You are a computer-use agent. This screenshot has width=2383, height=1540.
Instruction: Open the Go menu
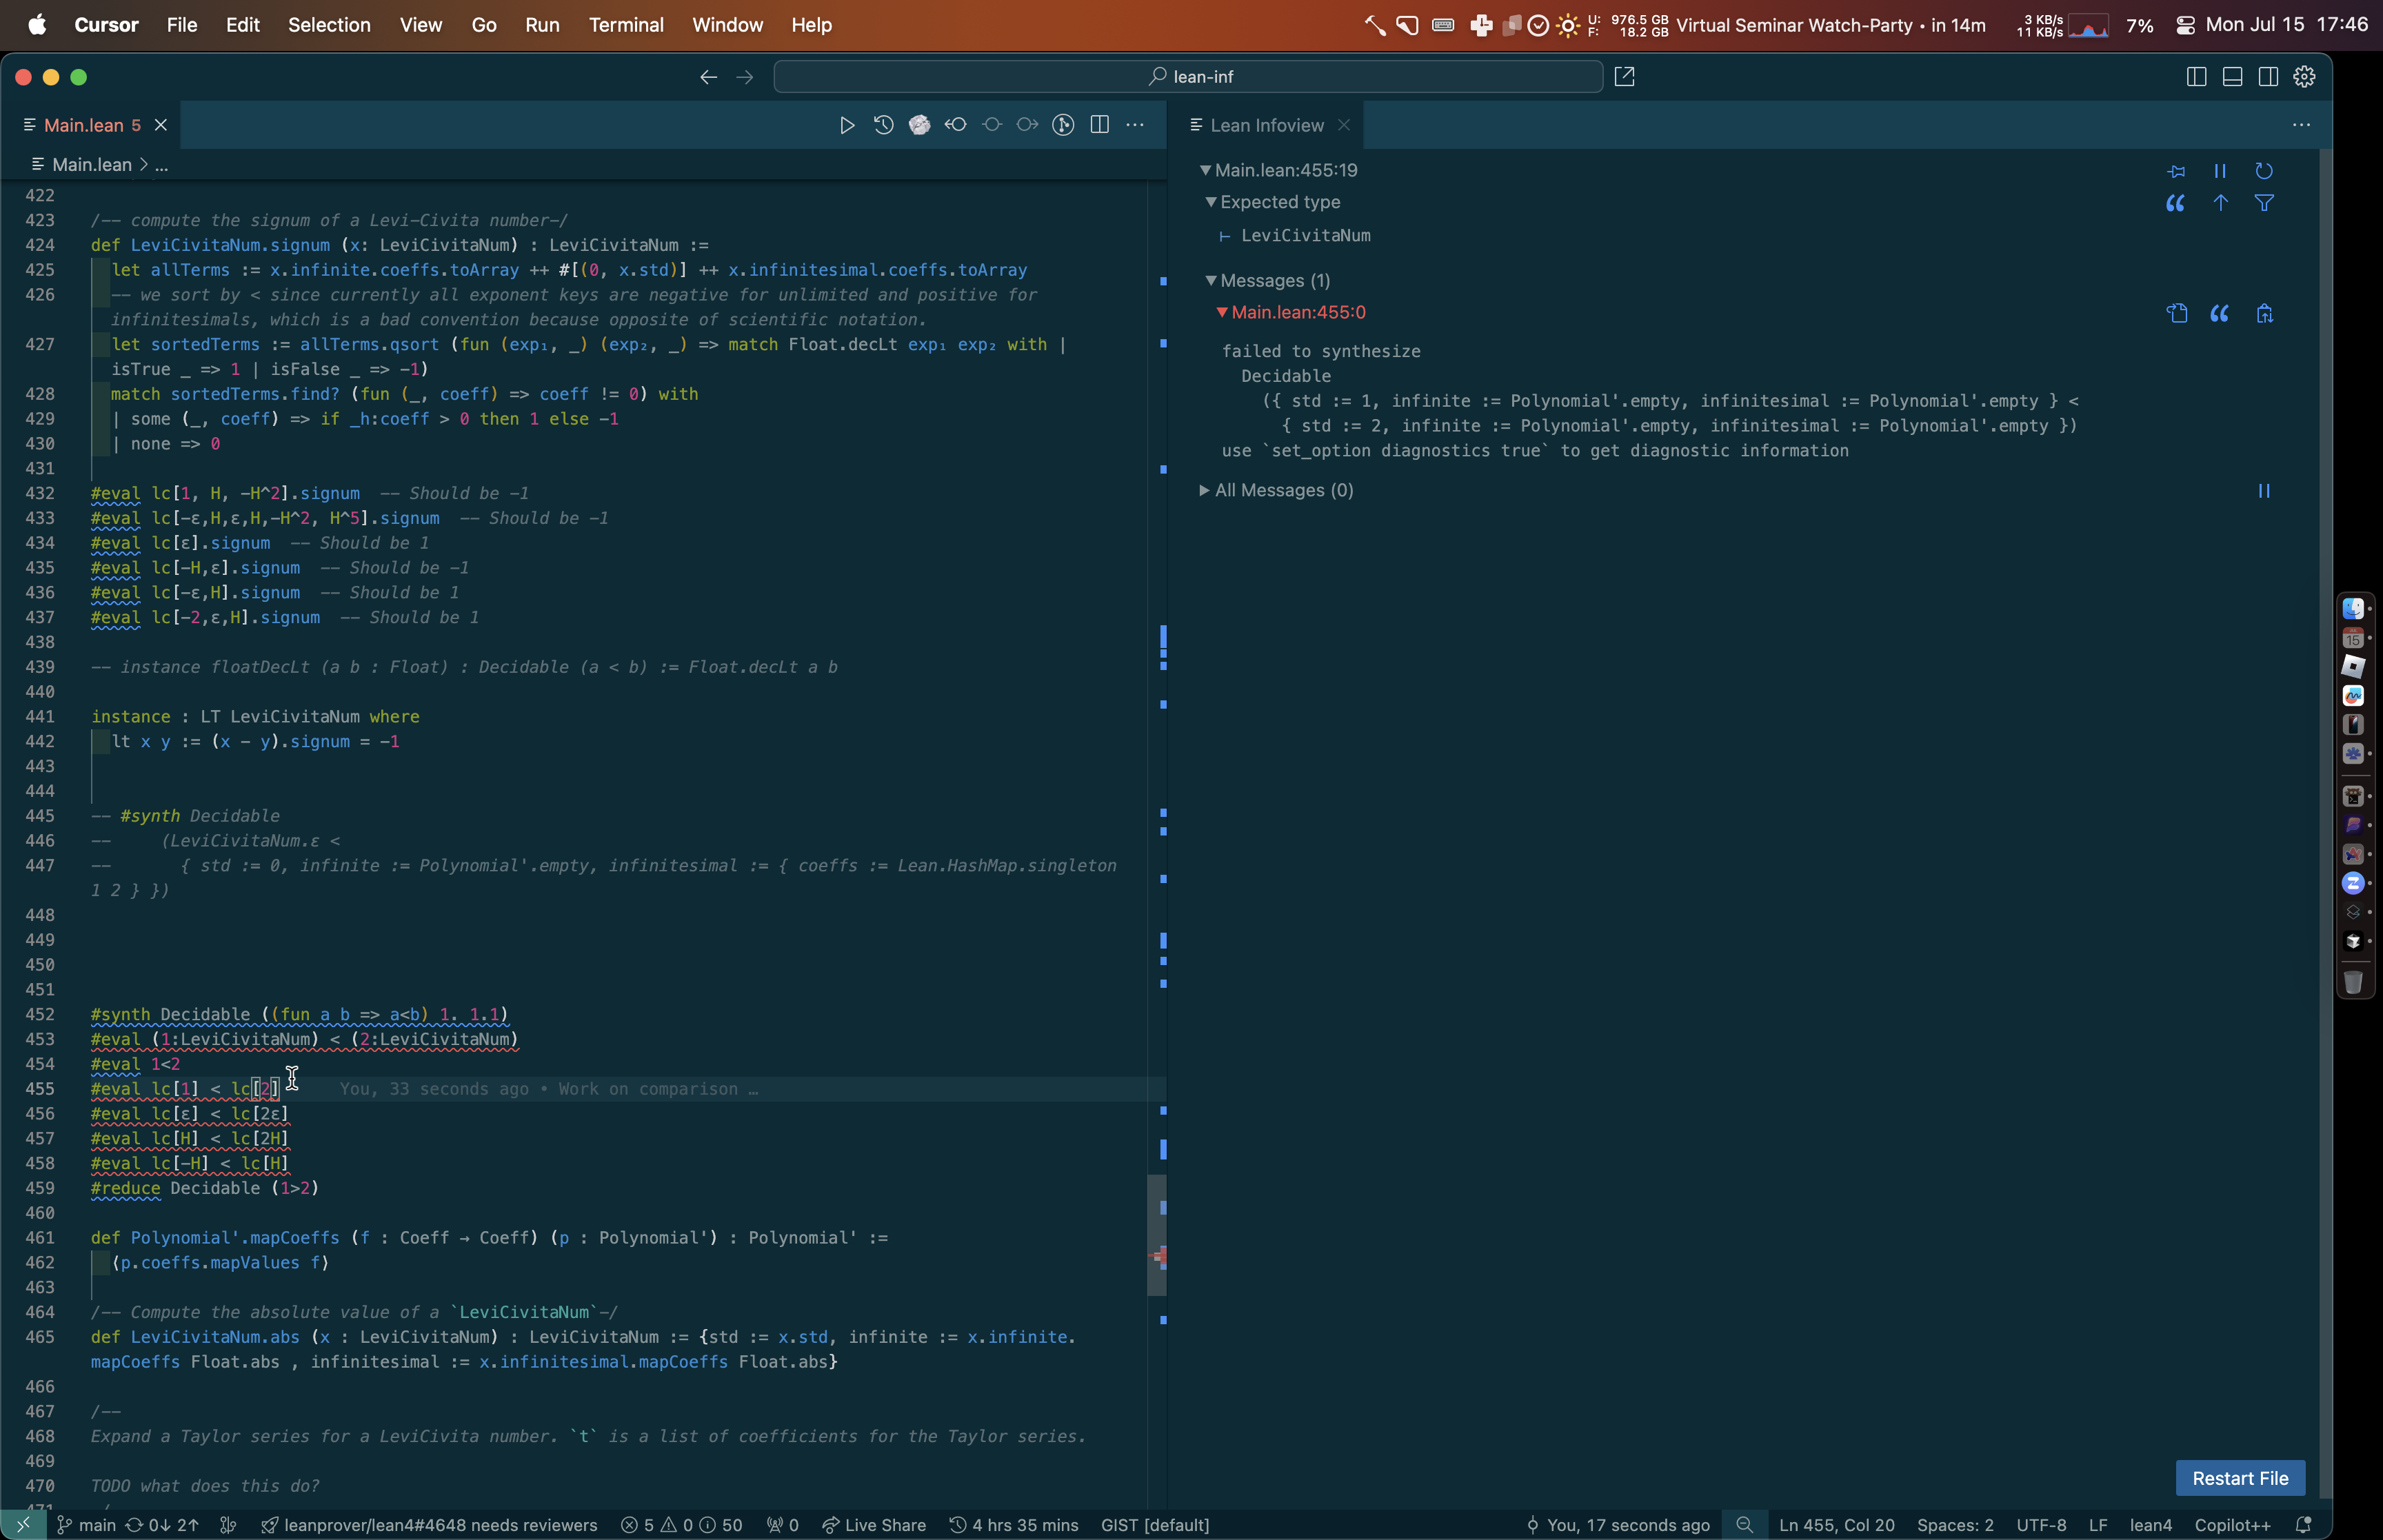(484, 25)
